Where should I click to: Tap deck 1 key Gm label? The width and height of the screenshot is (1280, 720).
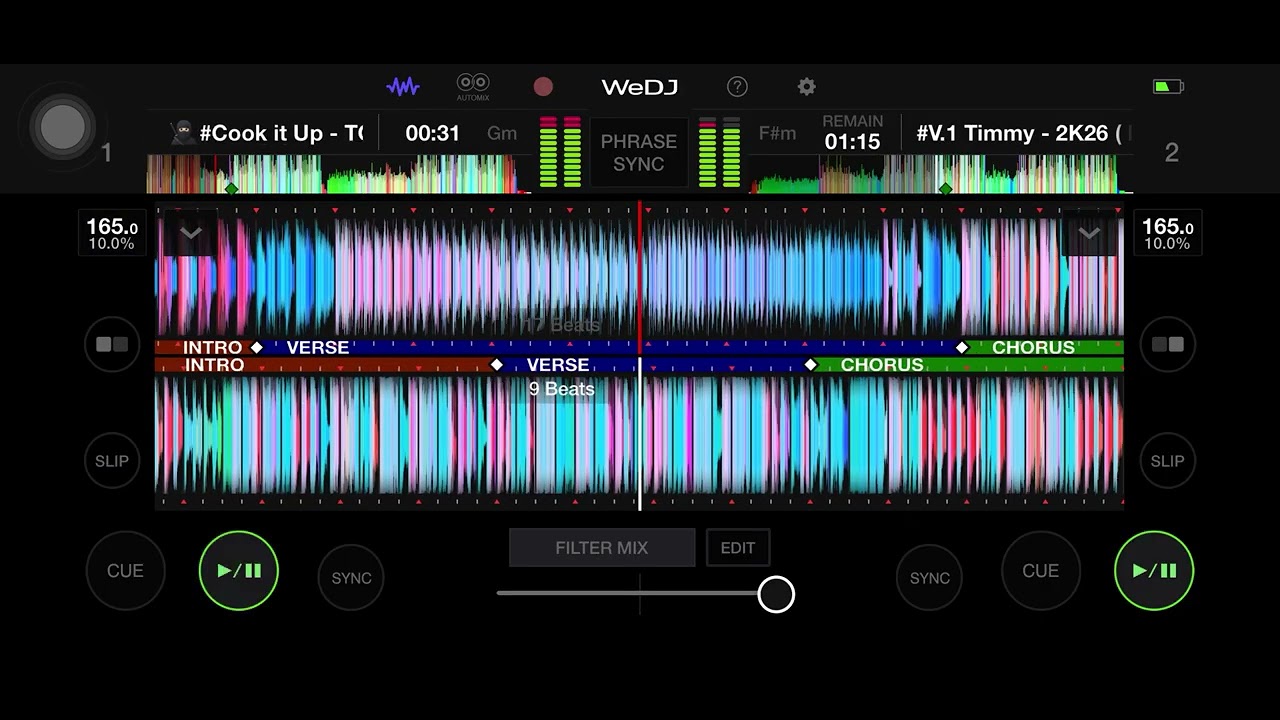tap(502, 133)
